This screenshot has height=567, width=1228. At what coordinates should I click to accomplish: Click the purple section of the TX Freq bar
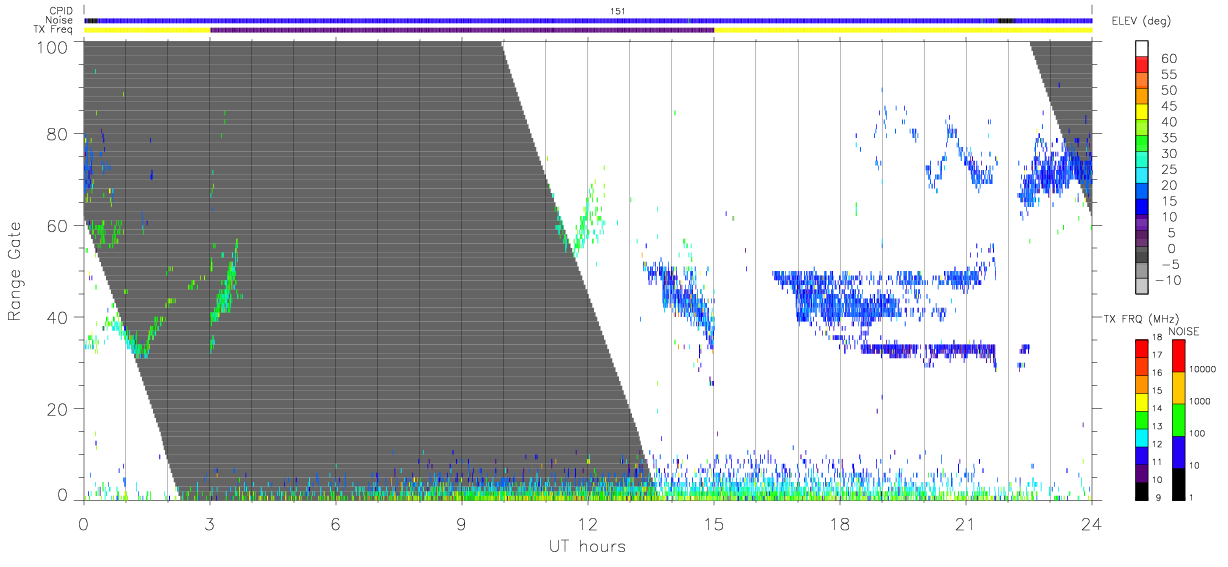462,30
